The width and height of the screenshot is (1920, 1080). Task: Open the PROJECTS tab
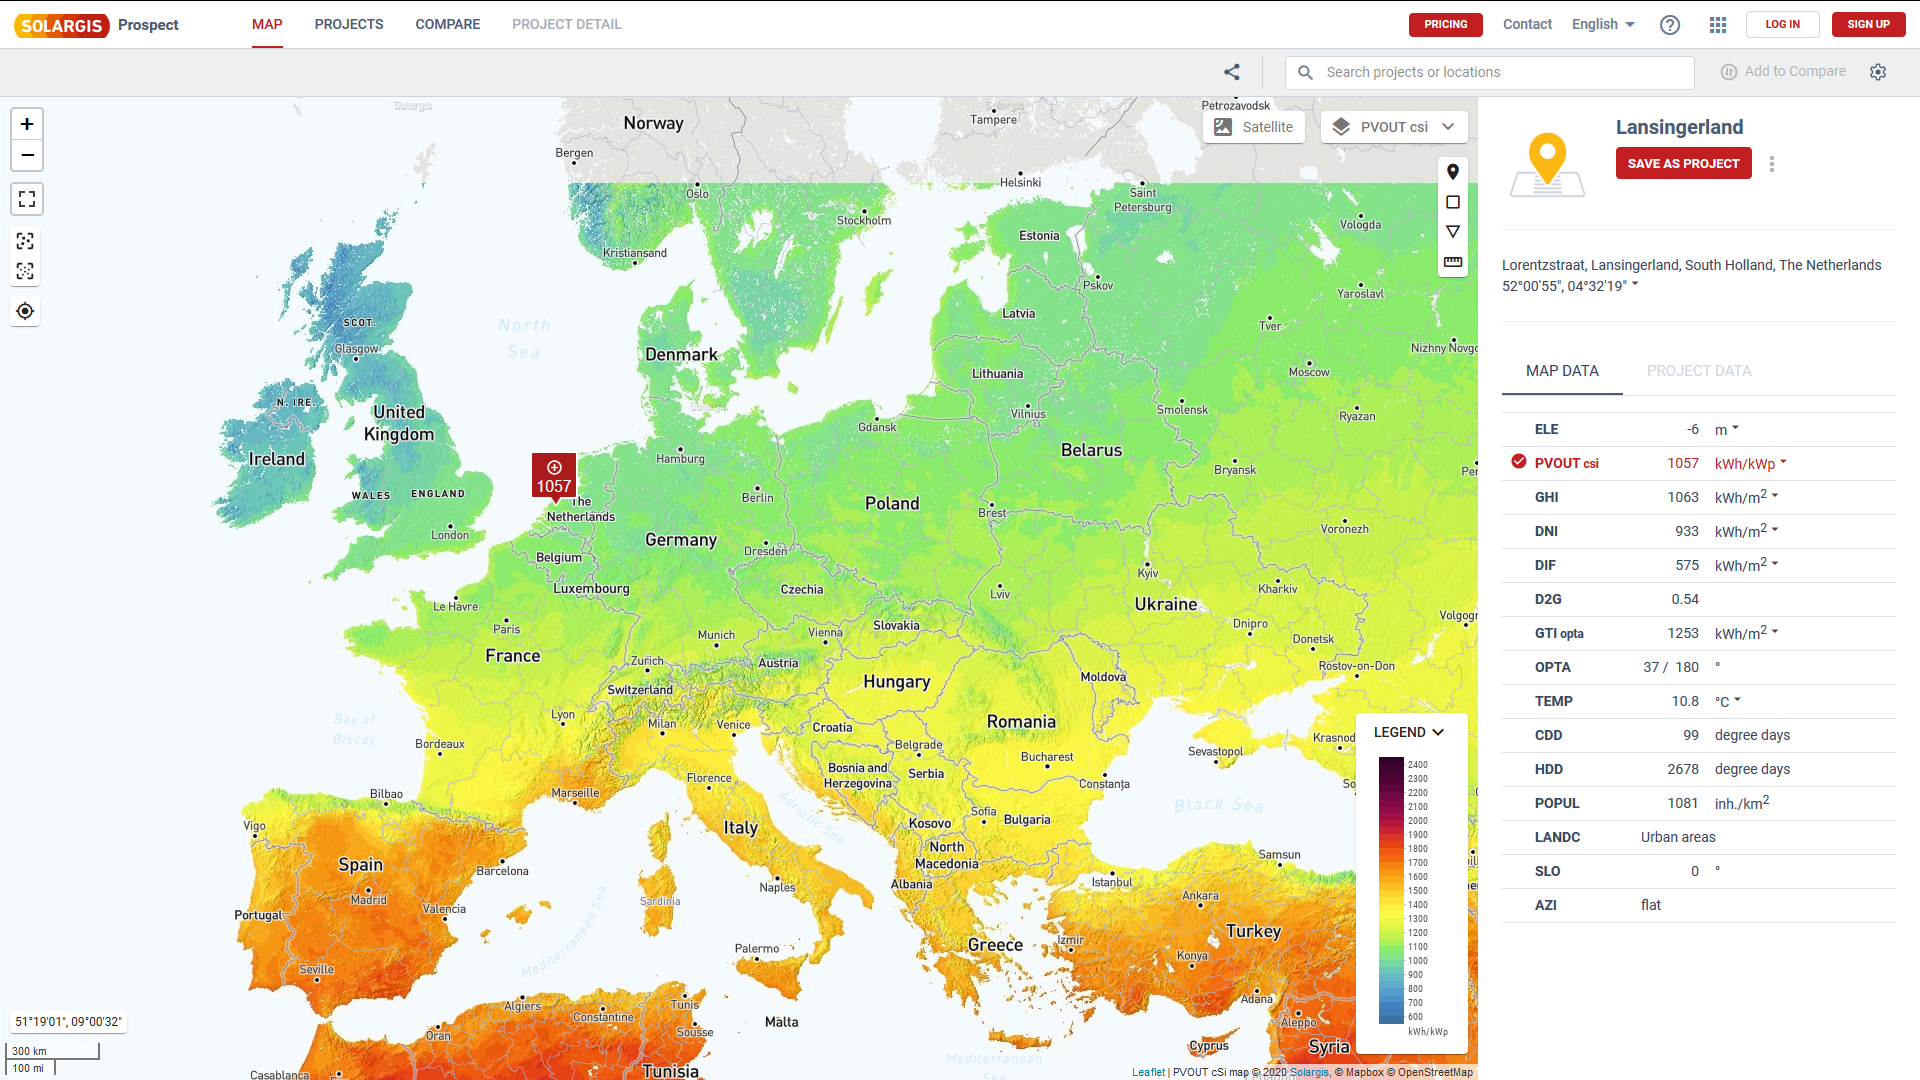[349, 24]
